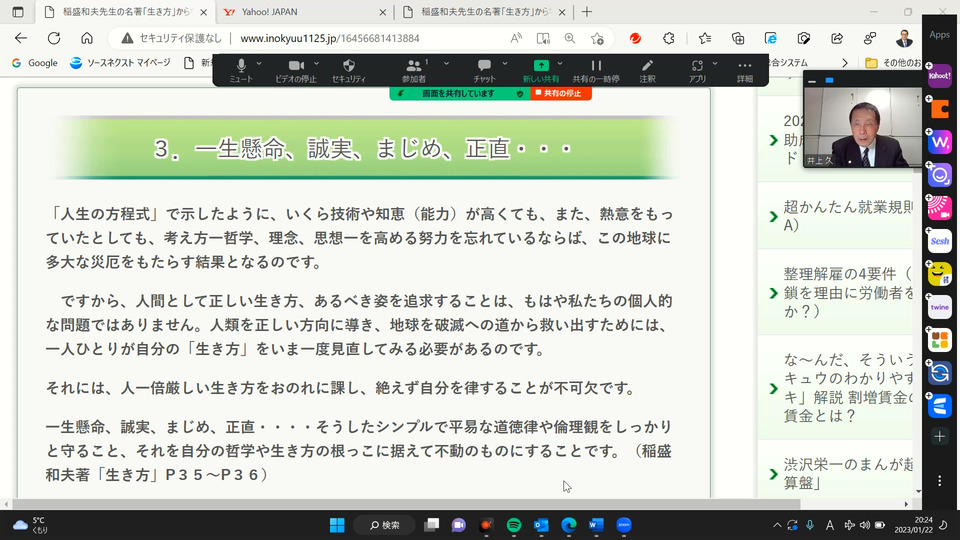Open Kahoot! app in Zoom sidebar

[940, 76]
